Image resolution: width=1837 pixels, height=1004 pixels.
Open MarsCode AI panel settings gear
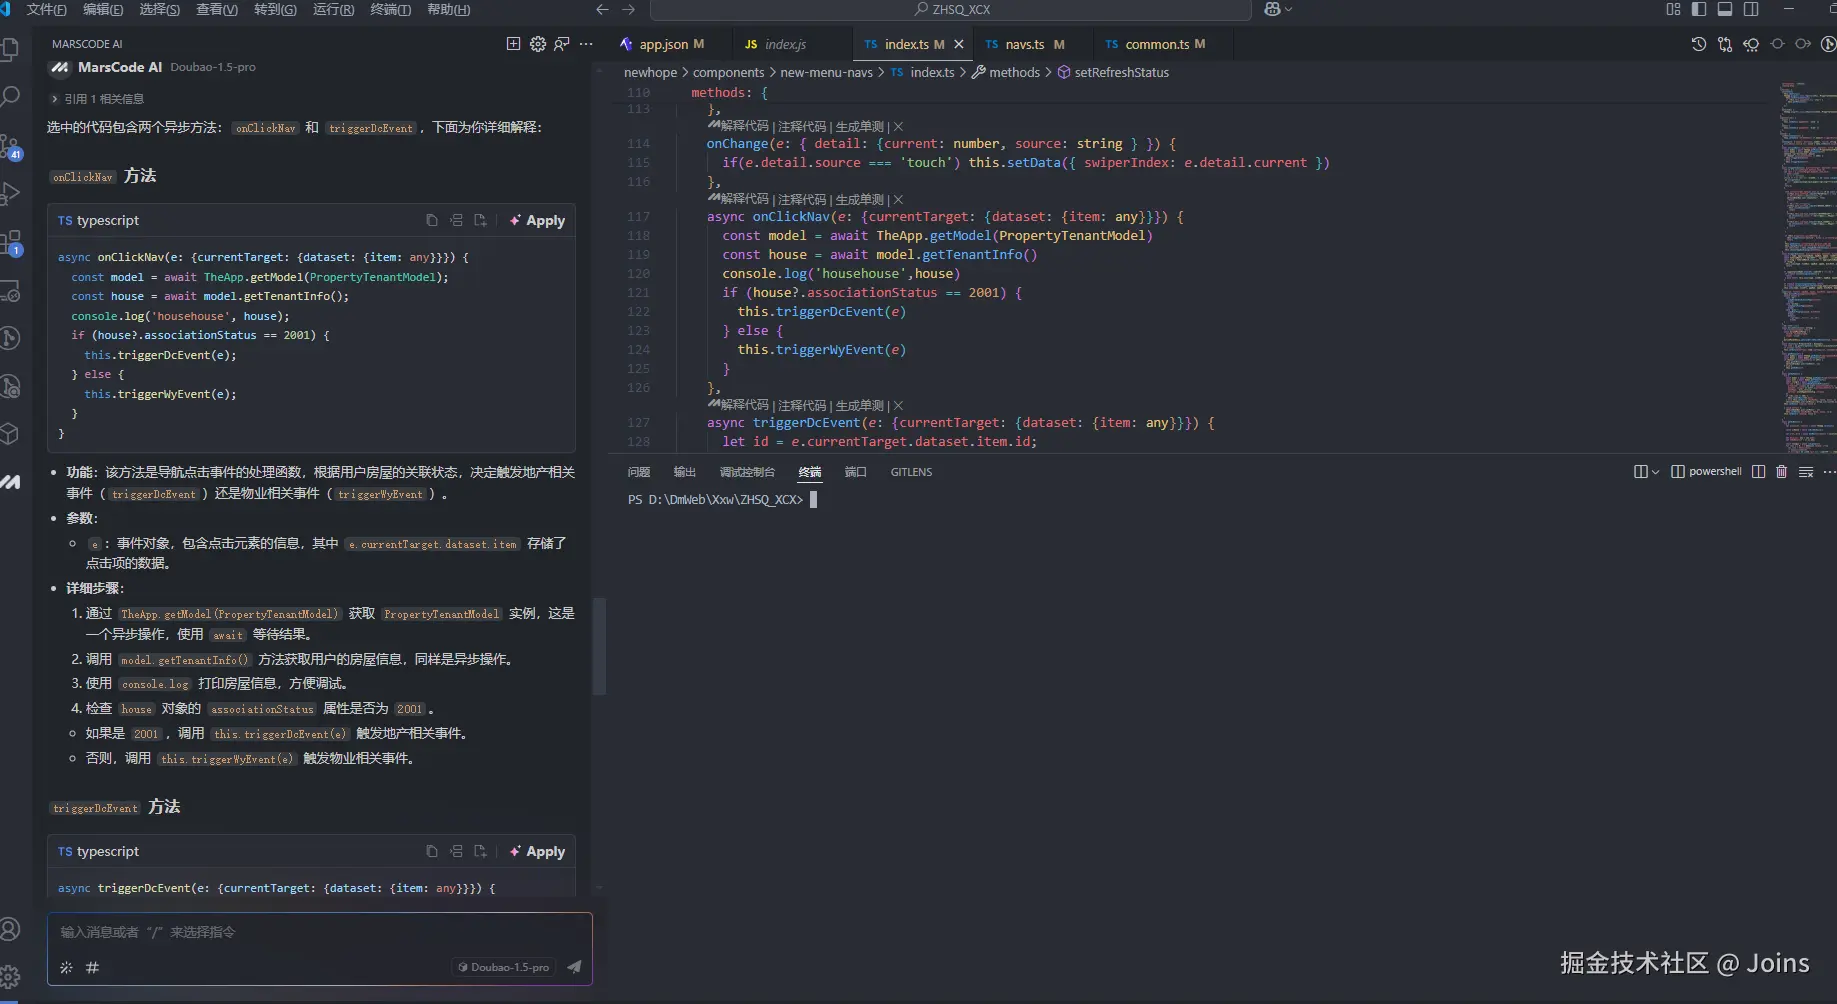point(538,44)
